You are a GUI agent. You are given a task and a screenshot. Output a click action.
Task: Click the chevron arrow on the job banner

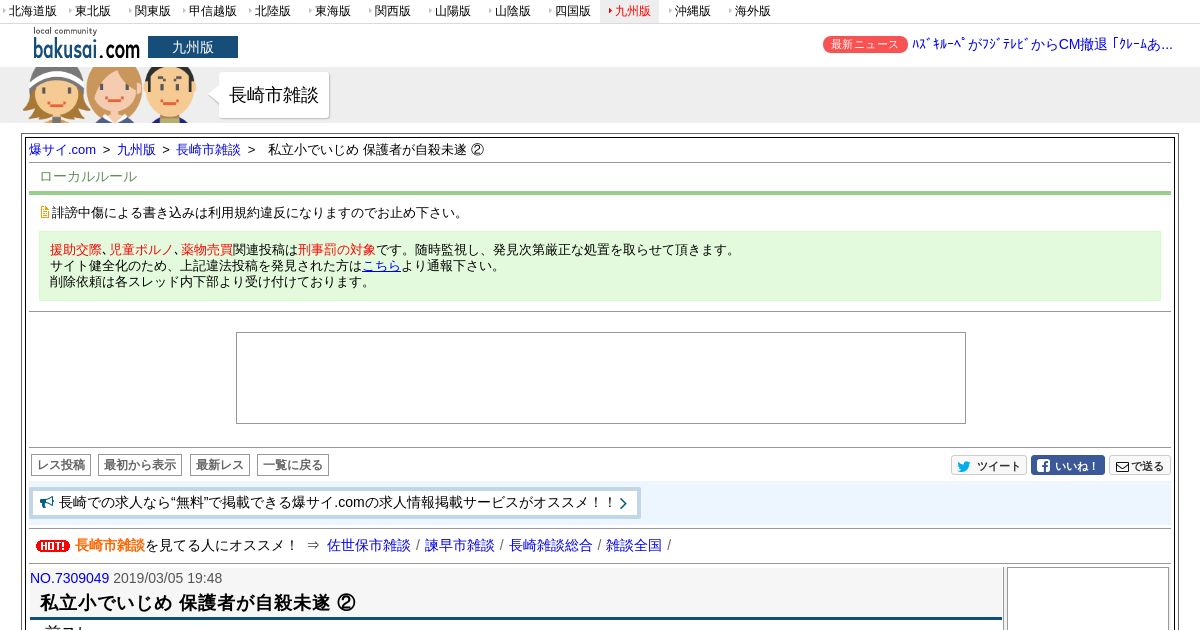click(x=623, y=503)
